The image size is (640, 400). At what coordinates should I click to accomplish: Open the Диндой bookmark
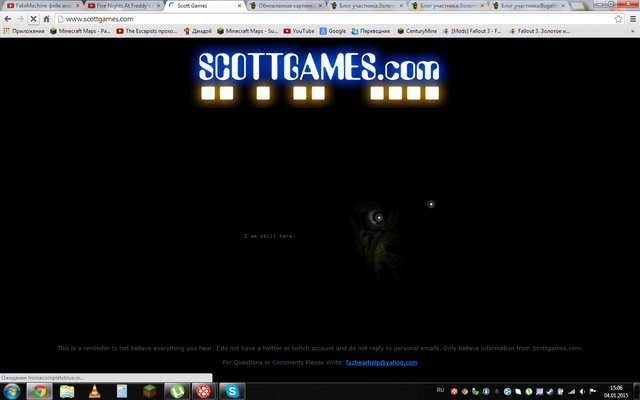click(198, 31)
